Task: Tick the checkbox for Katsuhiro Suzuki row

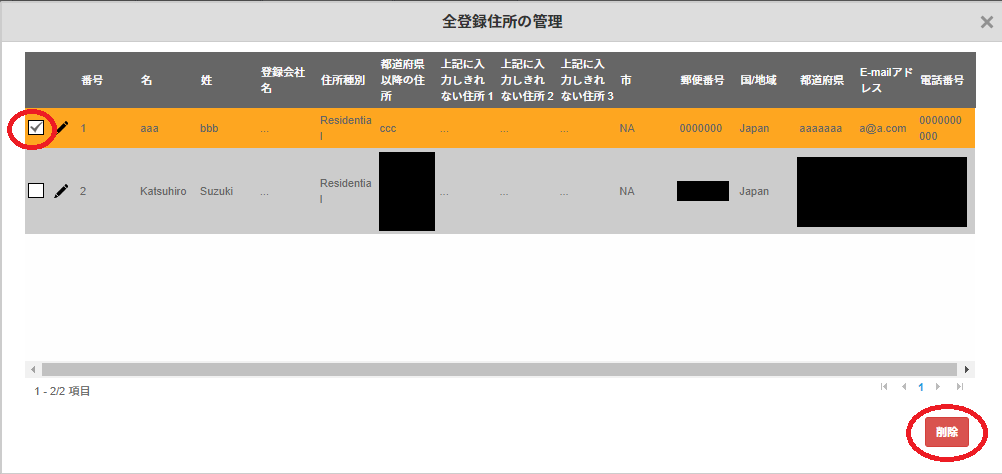Action: click(36, 190)
